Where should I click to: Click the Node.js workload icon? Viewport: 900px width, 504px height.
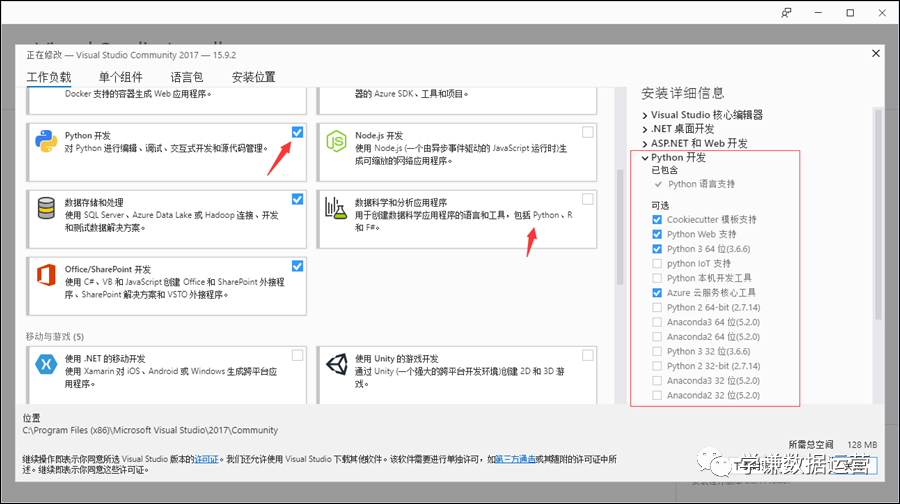pyautogui.click(x=336, y=141)
